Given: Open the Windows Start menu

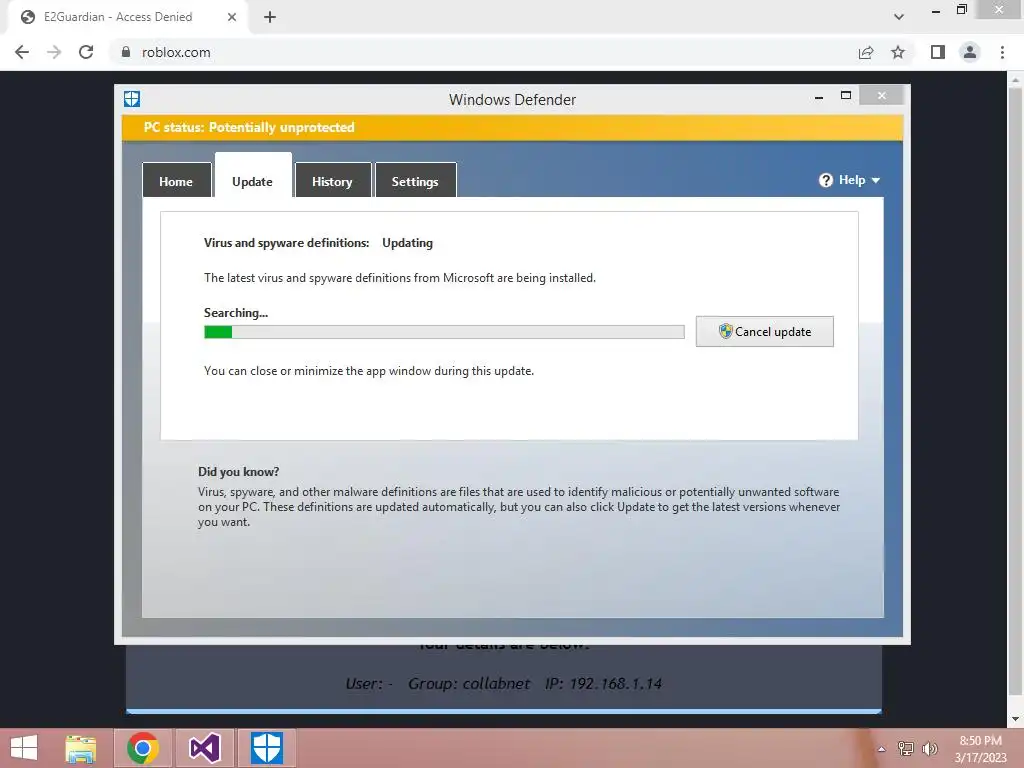Looking at the screenshot, I should click(24, 748).
